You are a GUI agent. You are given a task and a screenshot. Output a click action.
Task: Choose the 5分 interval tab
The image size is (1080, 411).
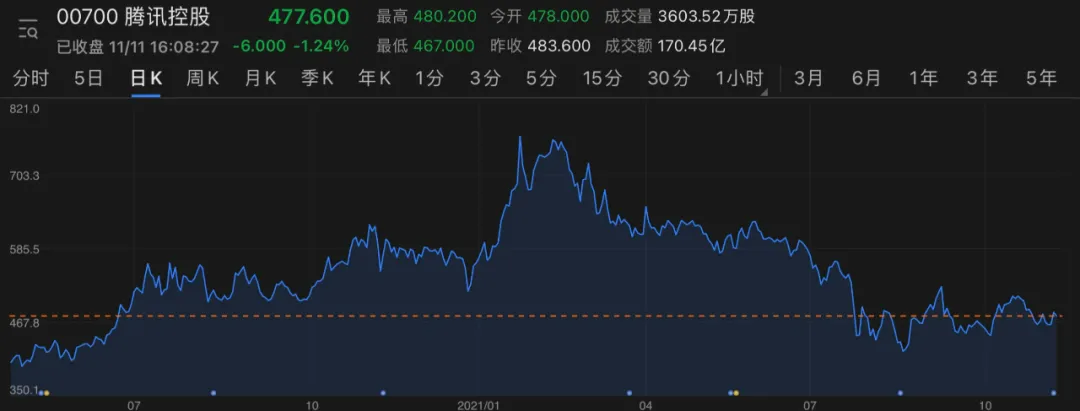(x=541, y=78)
